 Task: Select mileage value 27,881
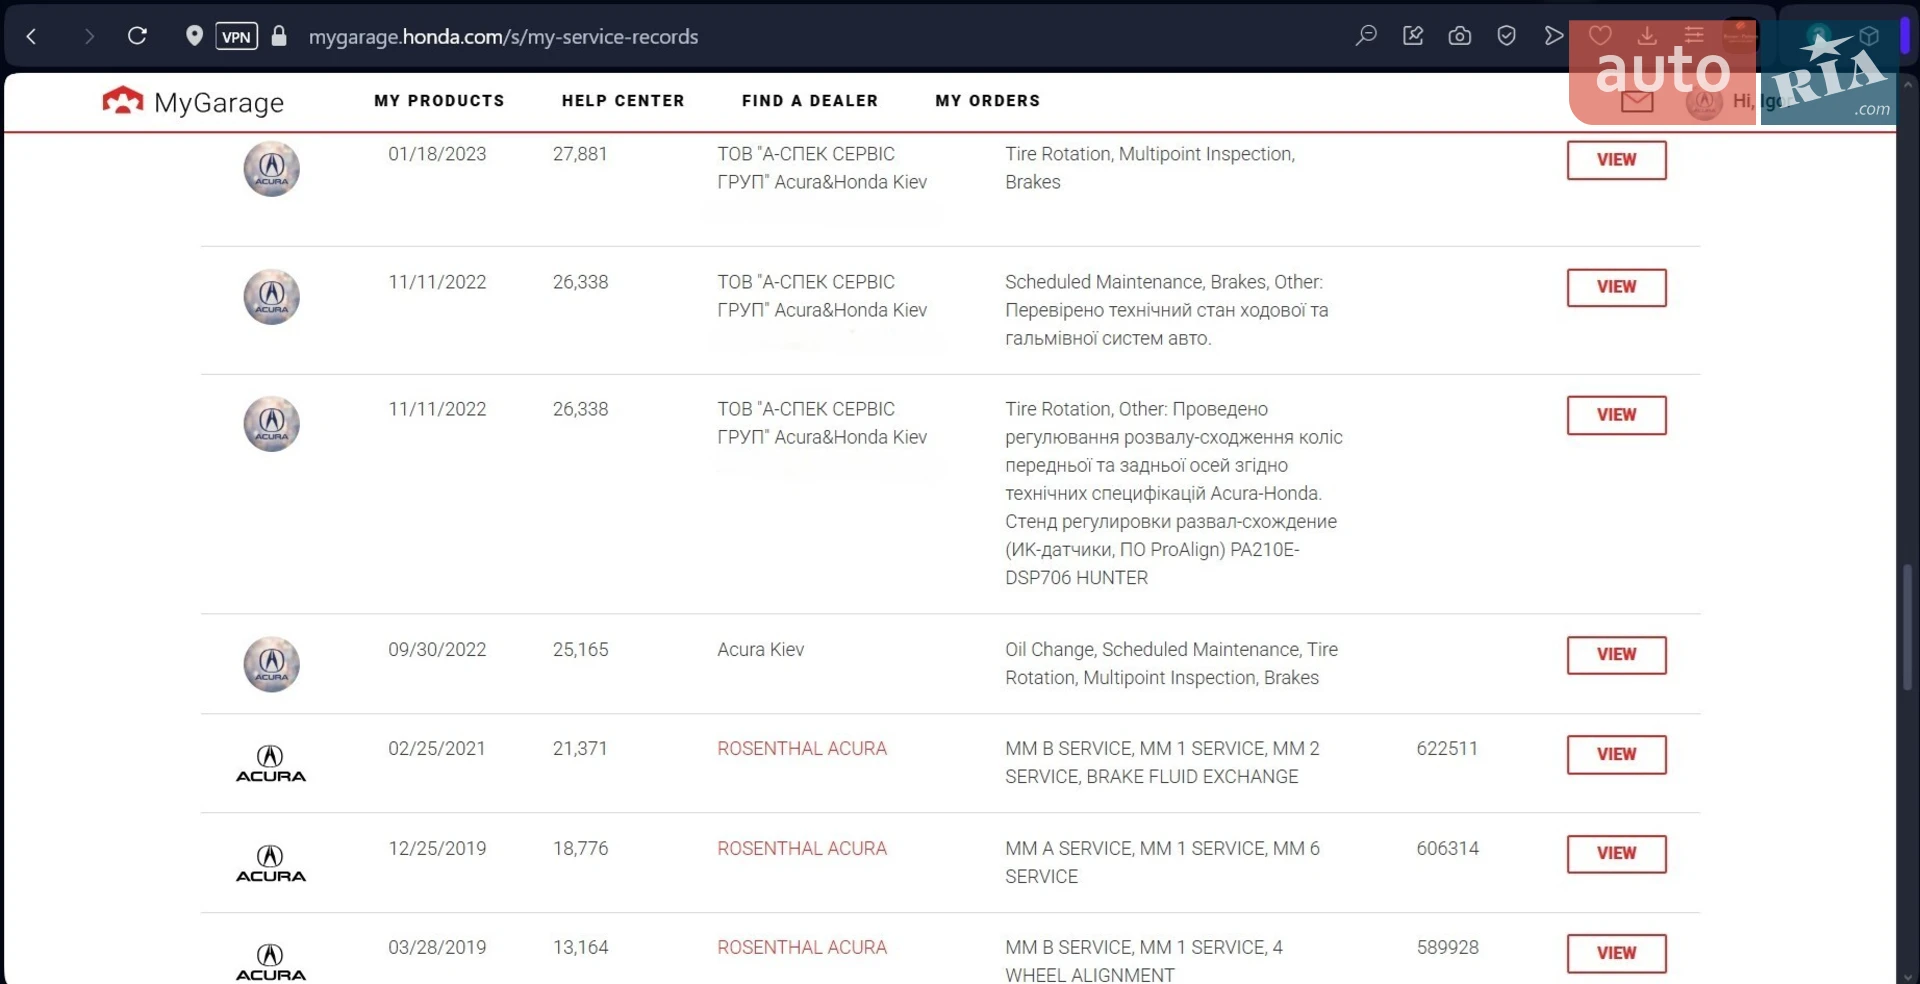(580, 154)
